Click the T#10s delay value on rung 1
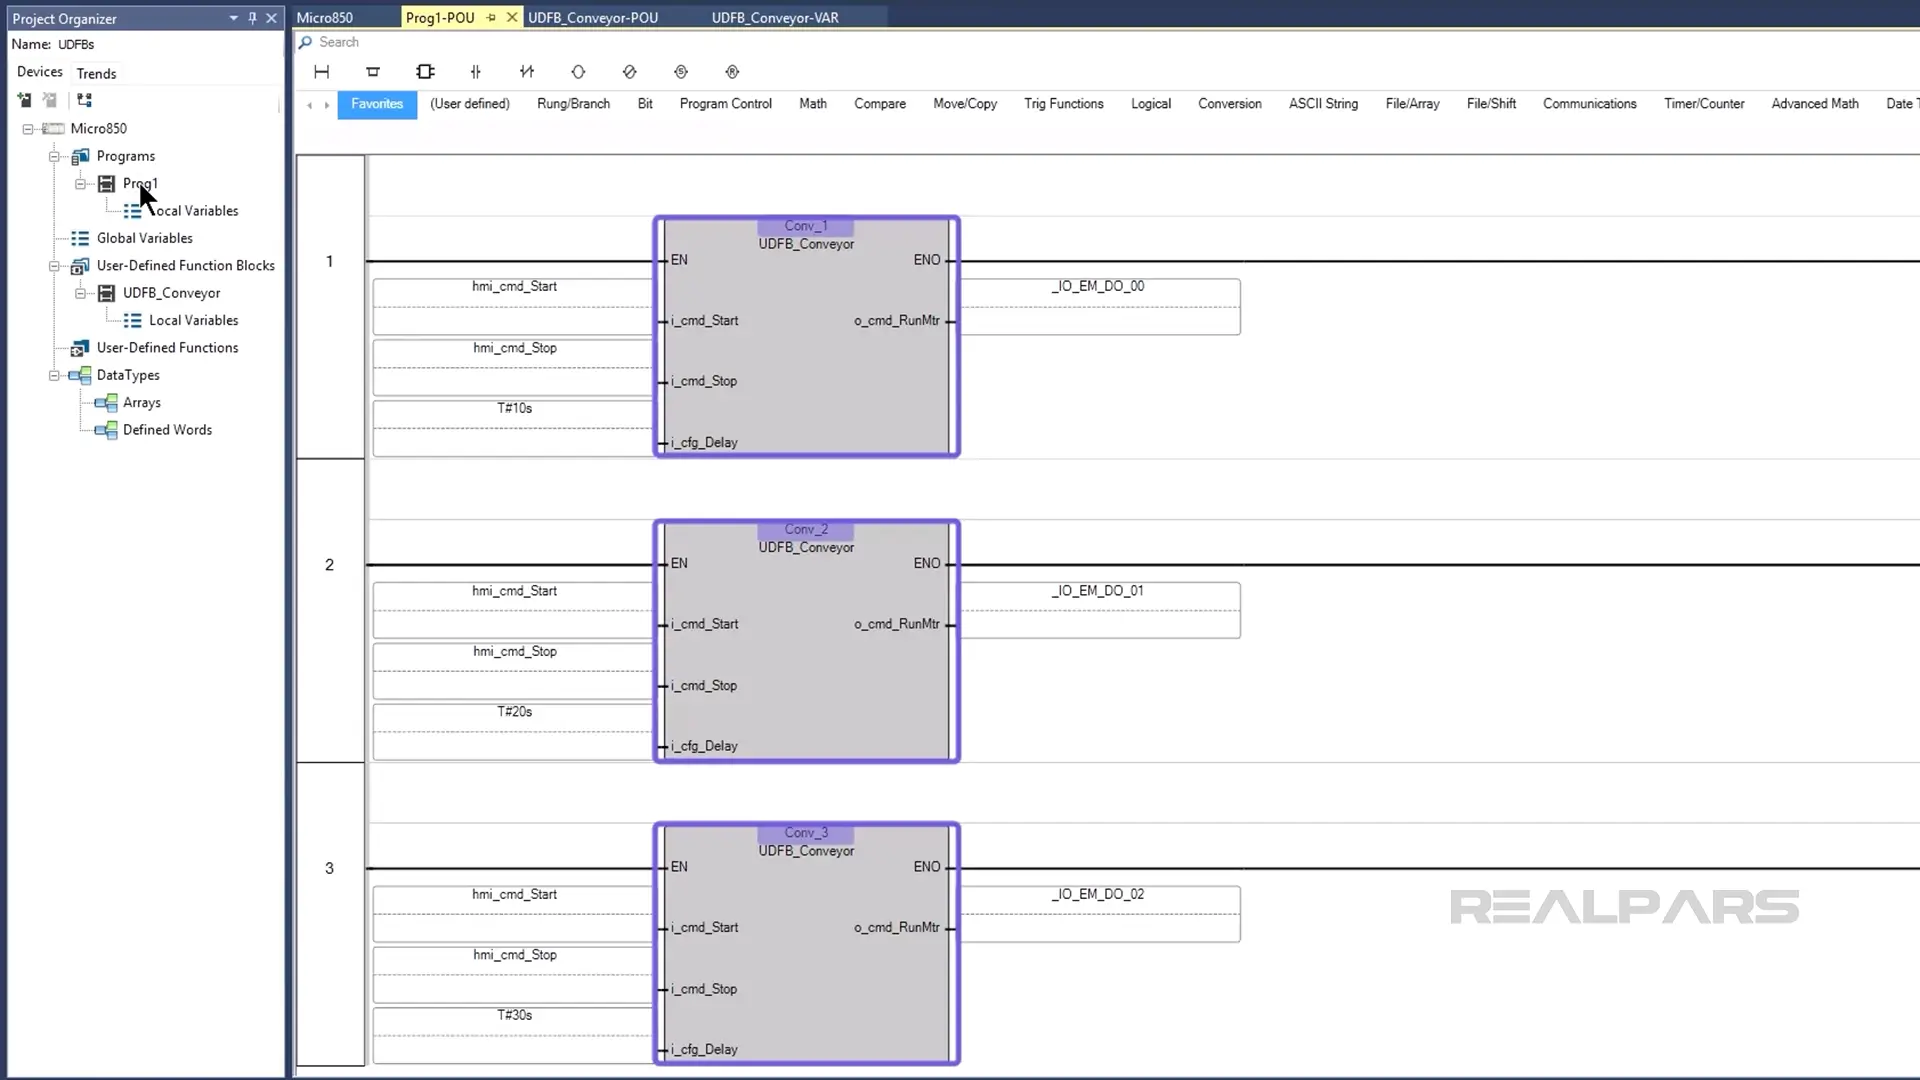This screenshot has width=1920, height=1080. click(x=514, y=409)
